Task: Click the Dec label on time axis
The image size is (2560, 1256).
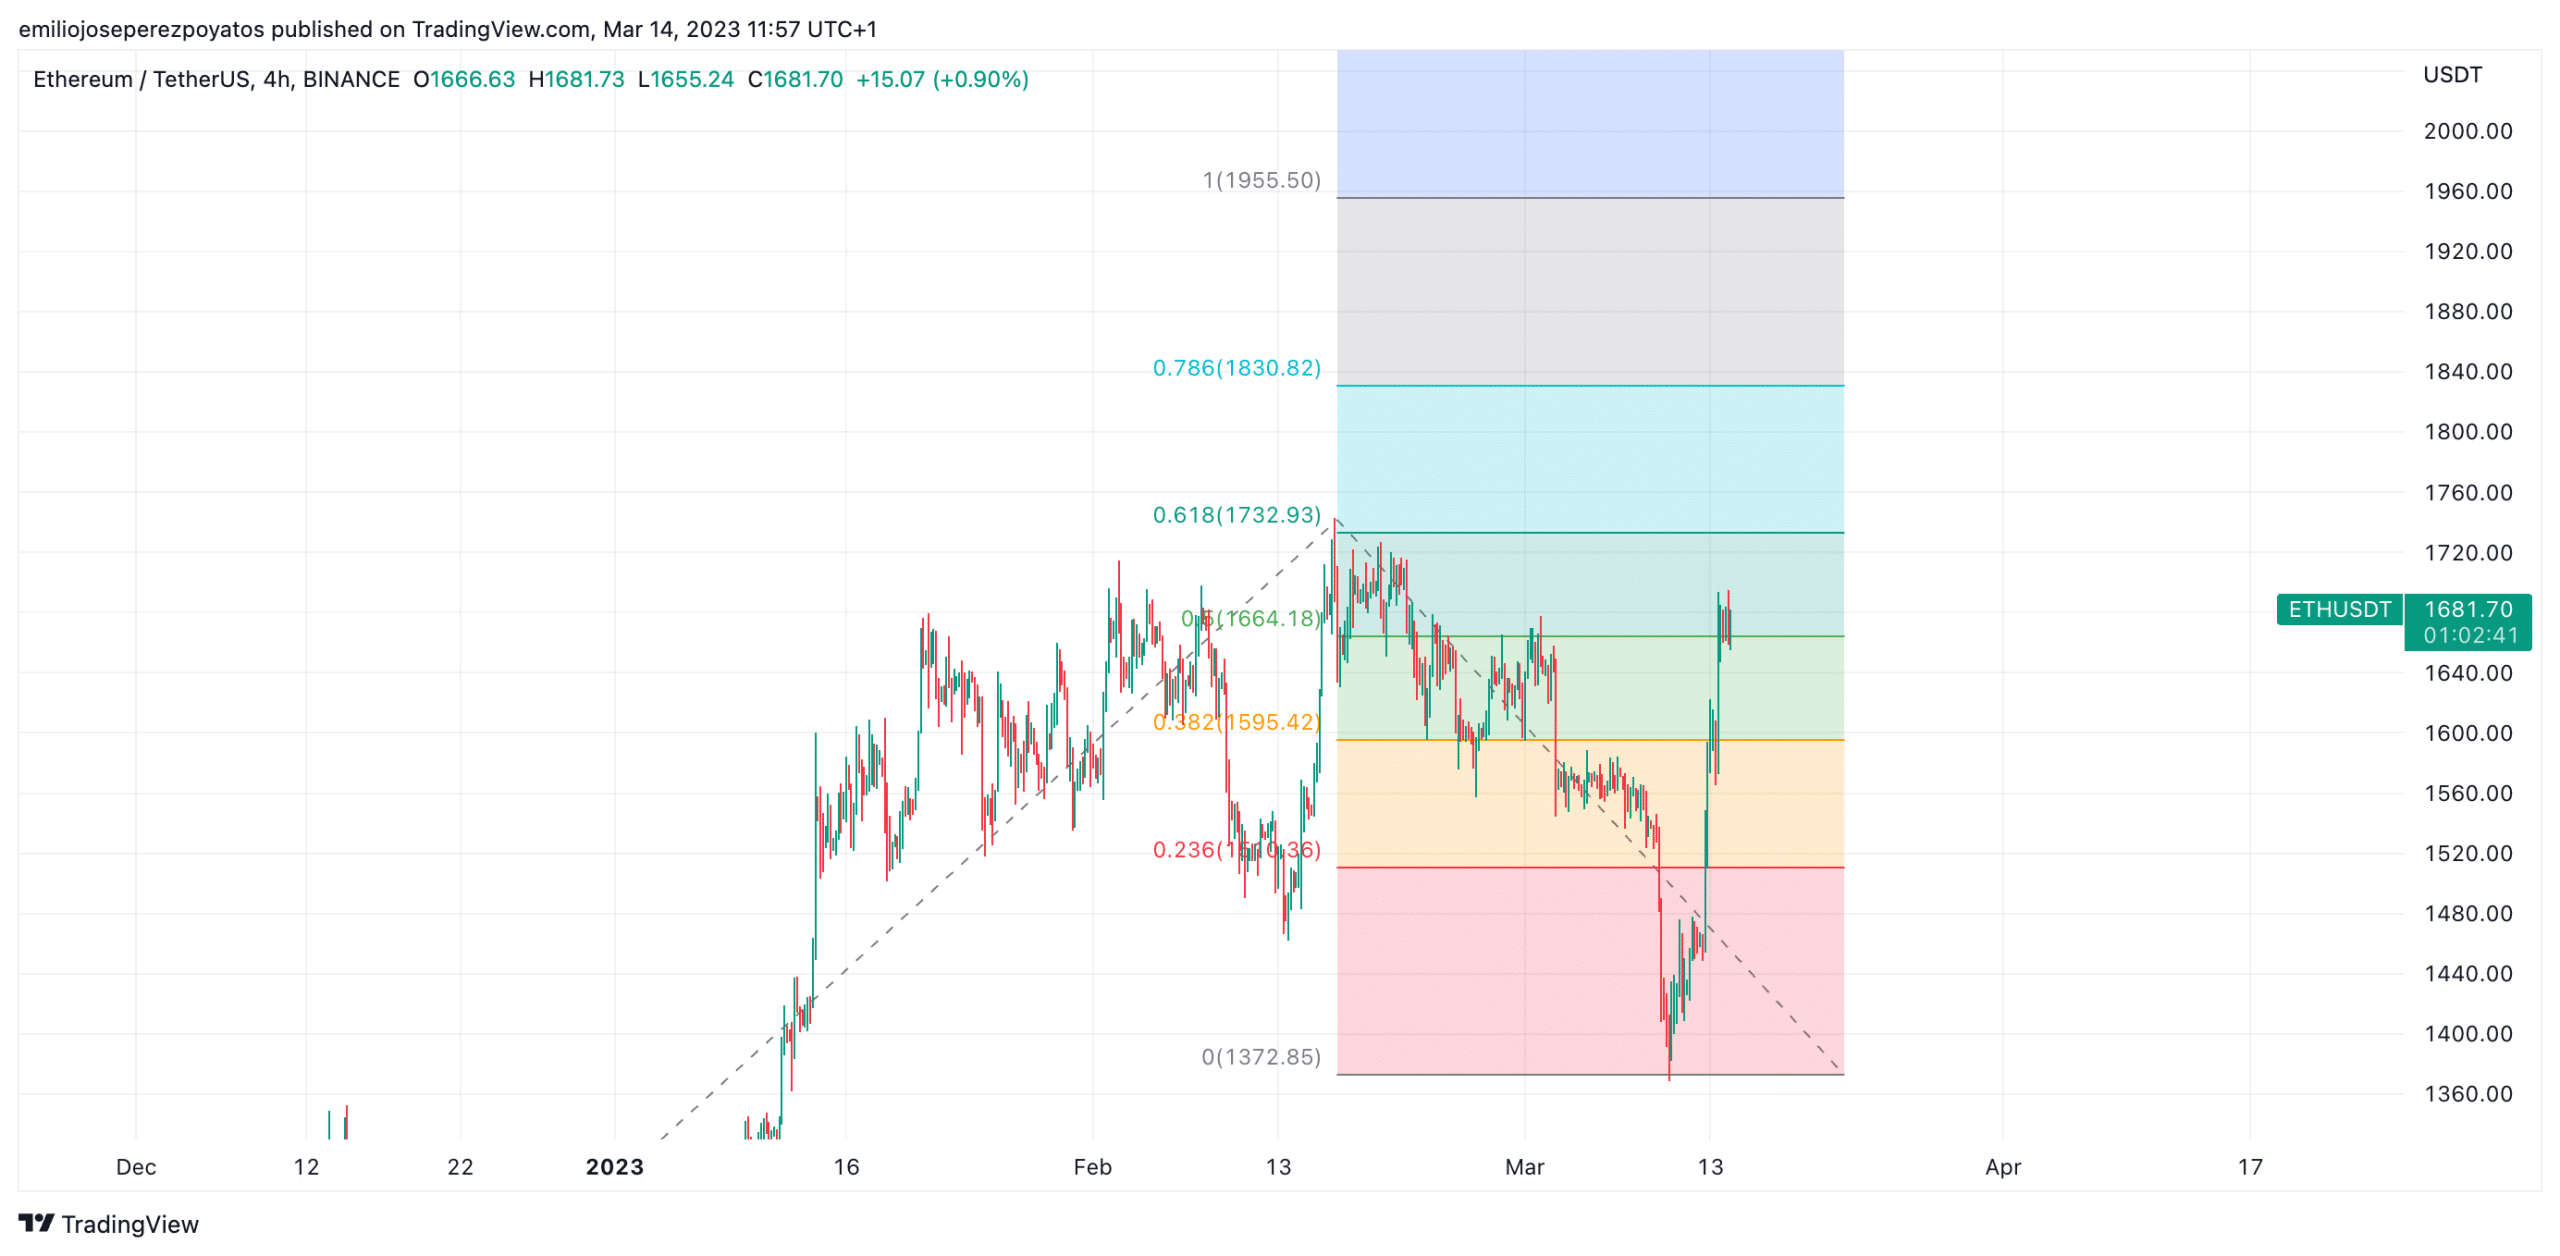Action: [x=136, y=1167]
